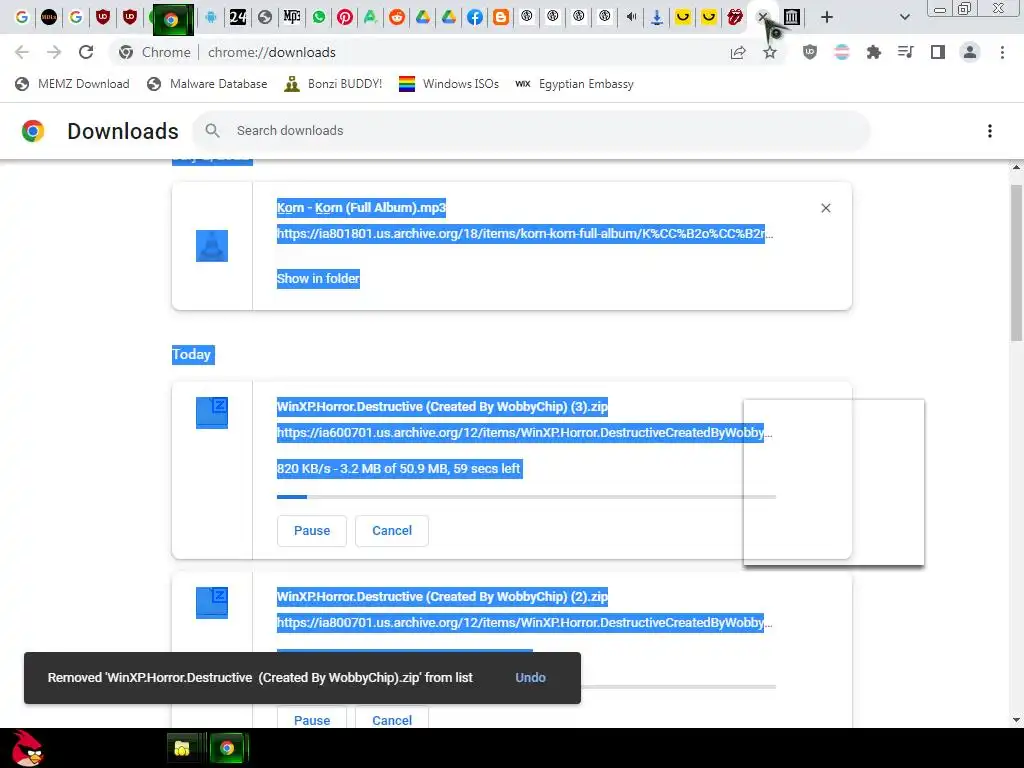Go back to the previous page
The width and height of the screenshot is (1024, 768).
(22, 52)
